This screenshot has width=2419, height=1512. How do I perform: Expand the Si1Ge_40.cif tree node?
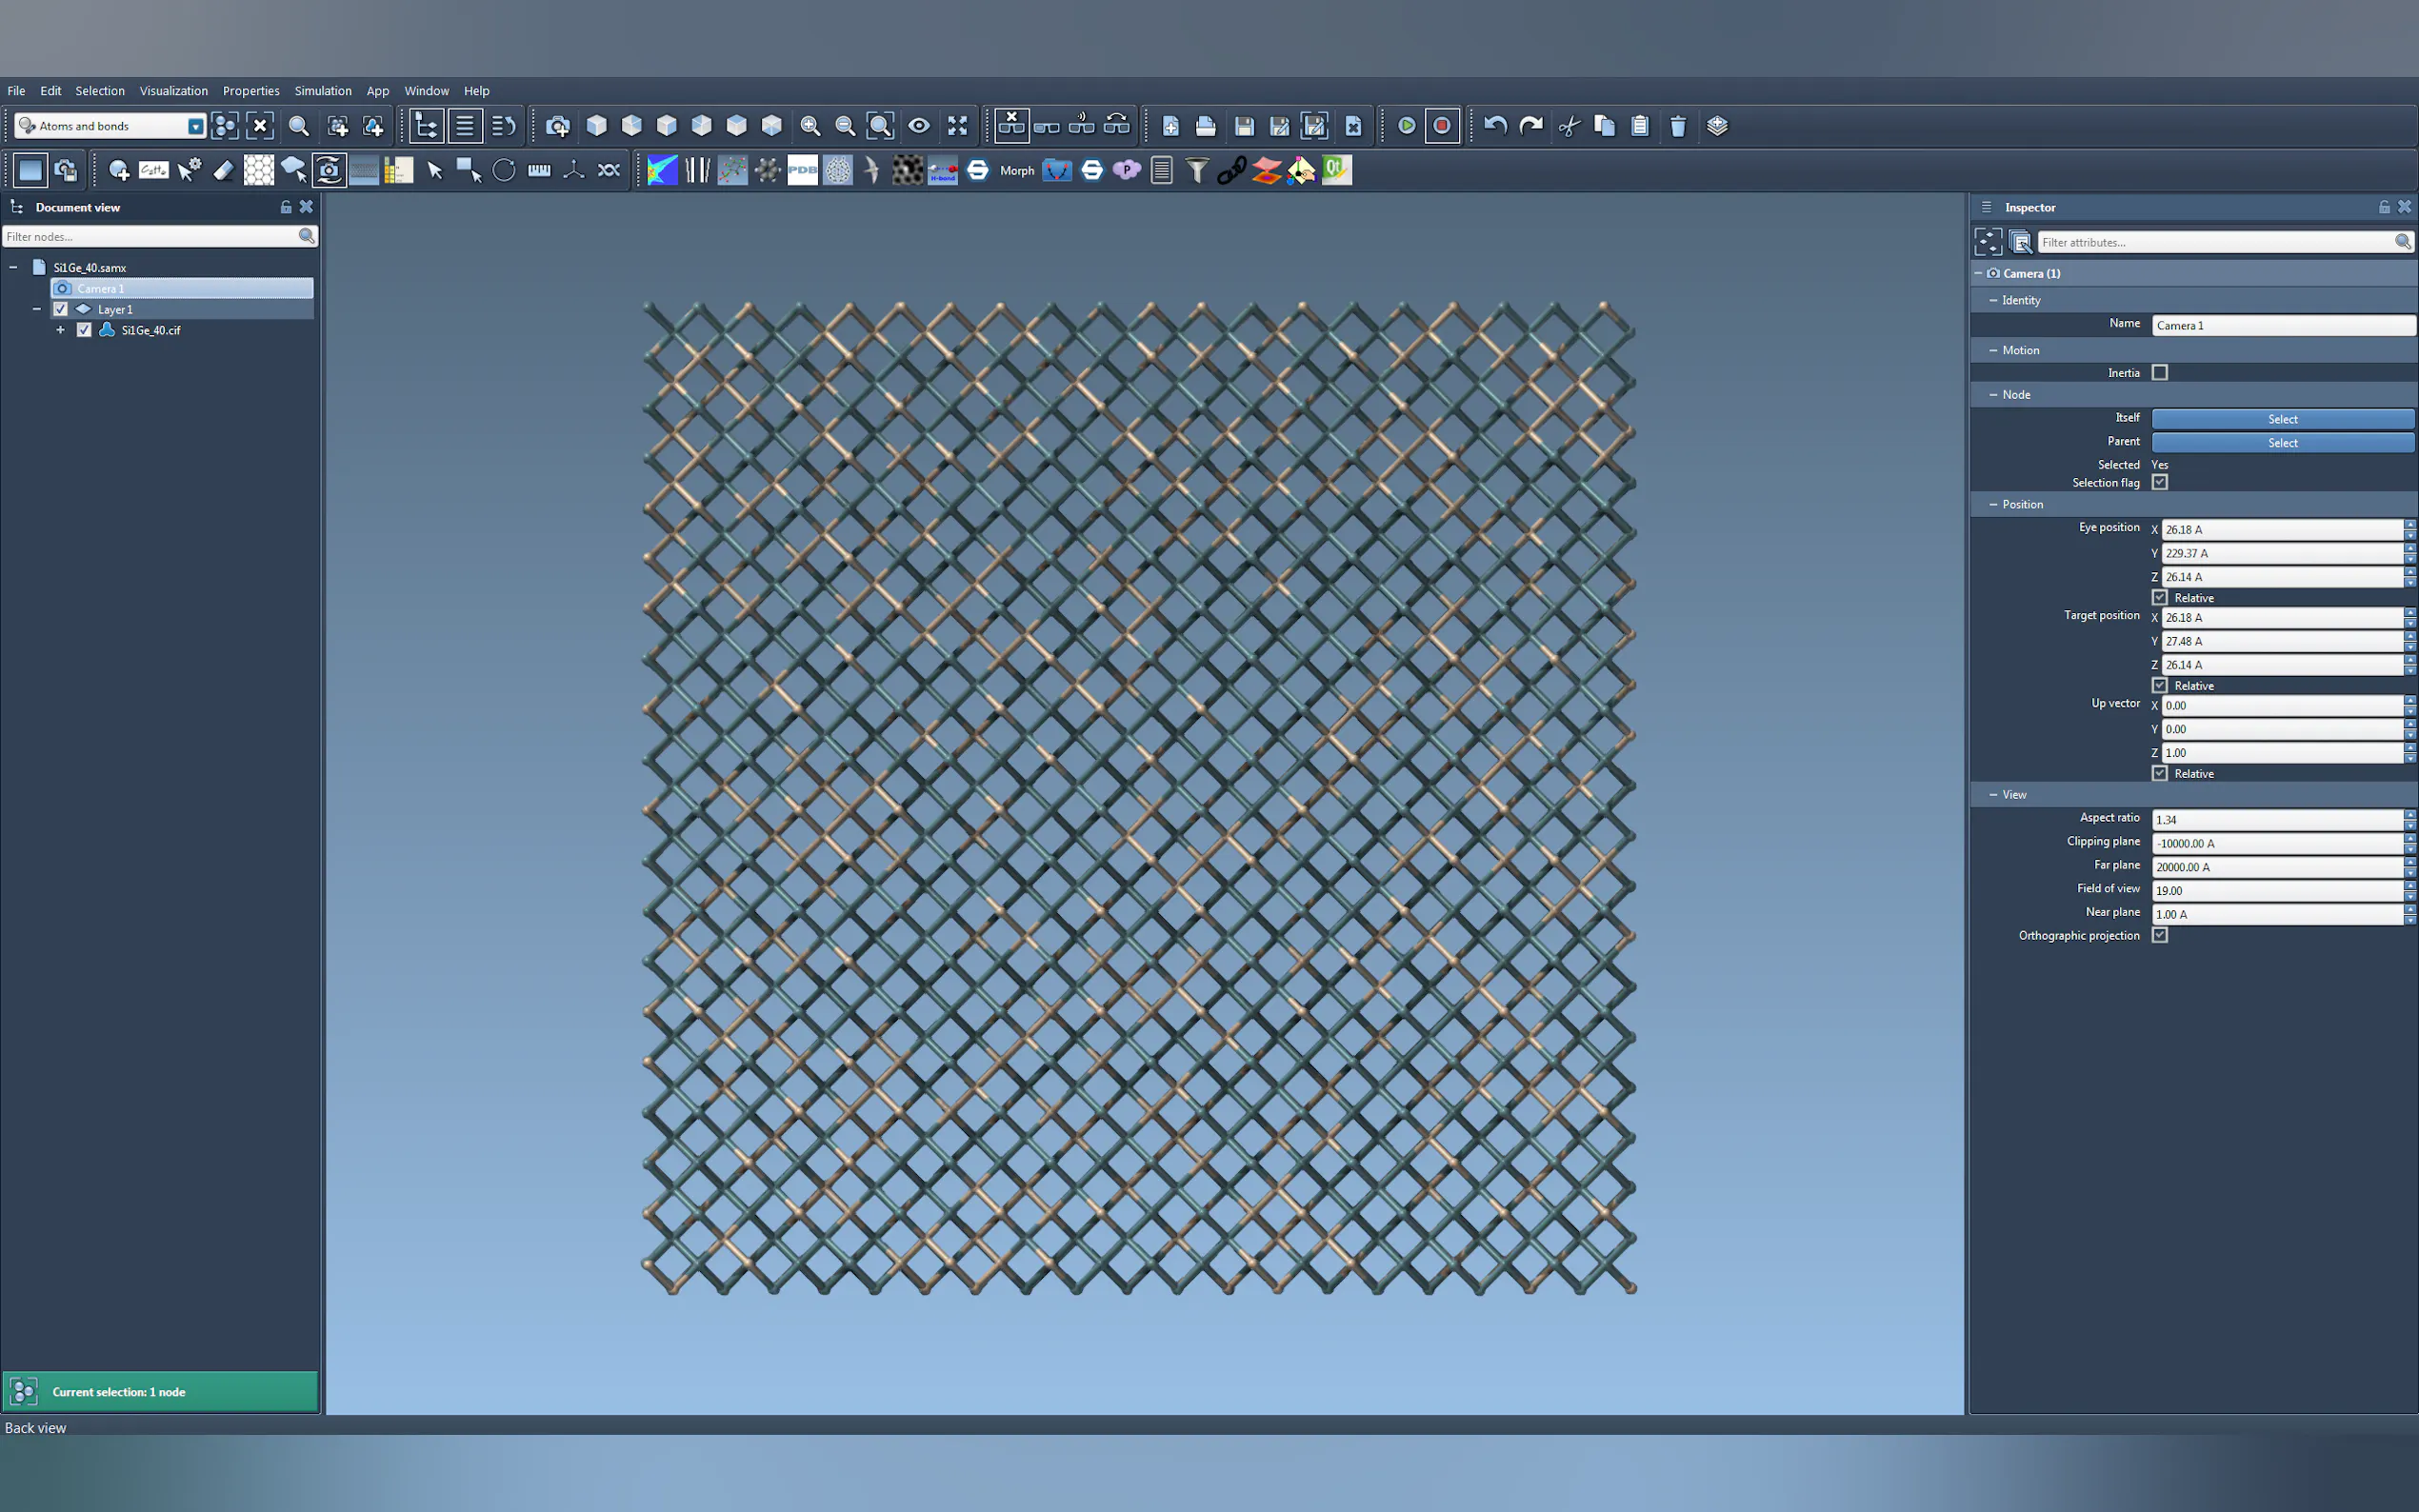pos(60,330)
